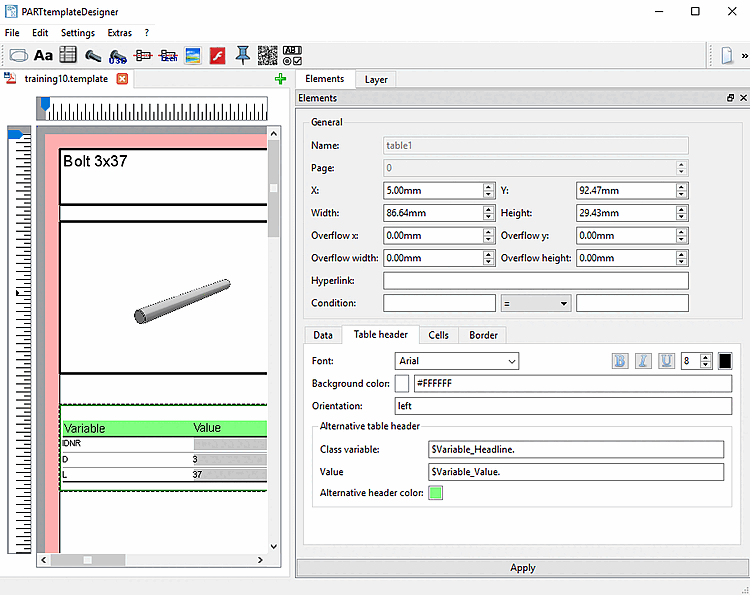This screenshot has height=595, width=750.
Task: Pick the green alternative header color
Action: pyautogui.click(x=435, y=493)
